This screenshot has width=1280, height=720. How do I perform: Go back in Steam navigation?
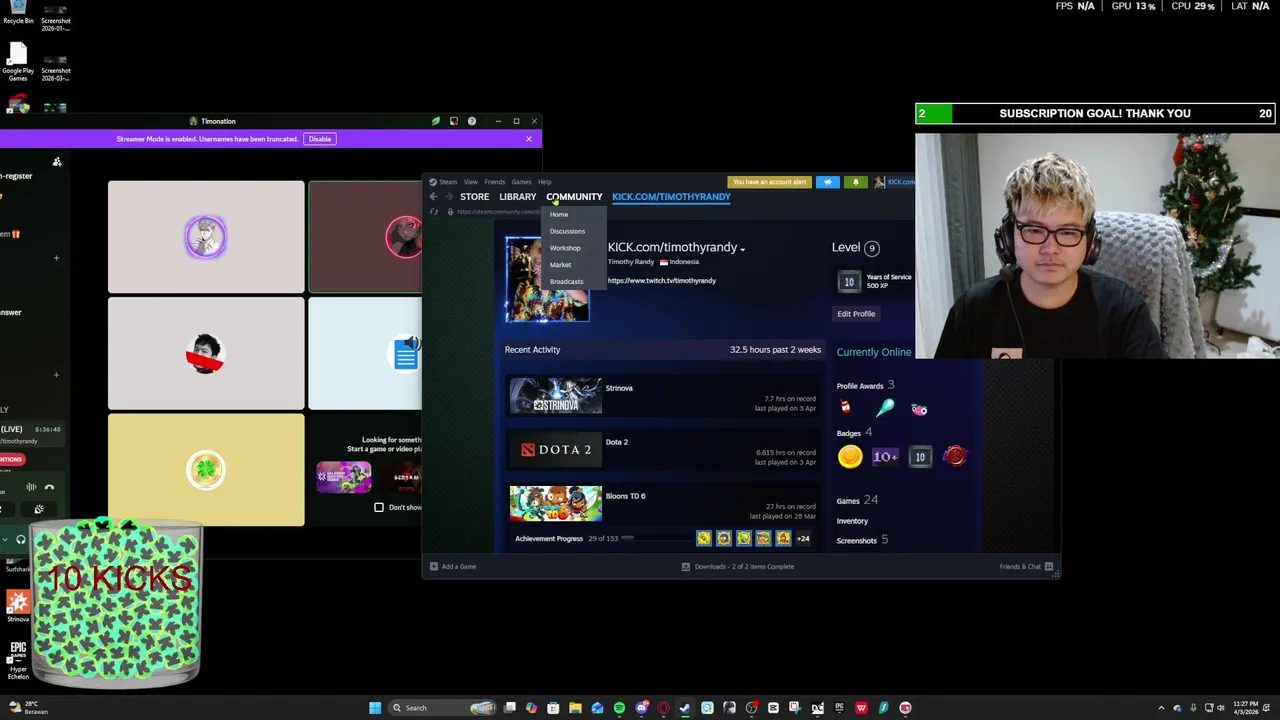click(433, 197)
